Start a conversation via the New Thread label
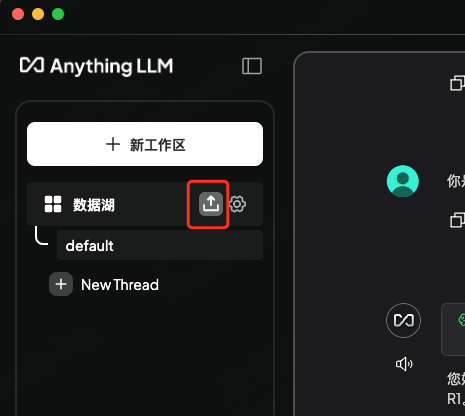The height and width of the screenshot is (416, 465). pos(120,285)
